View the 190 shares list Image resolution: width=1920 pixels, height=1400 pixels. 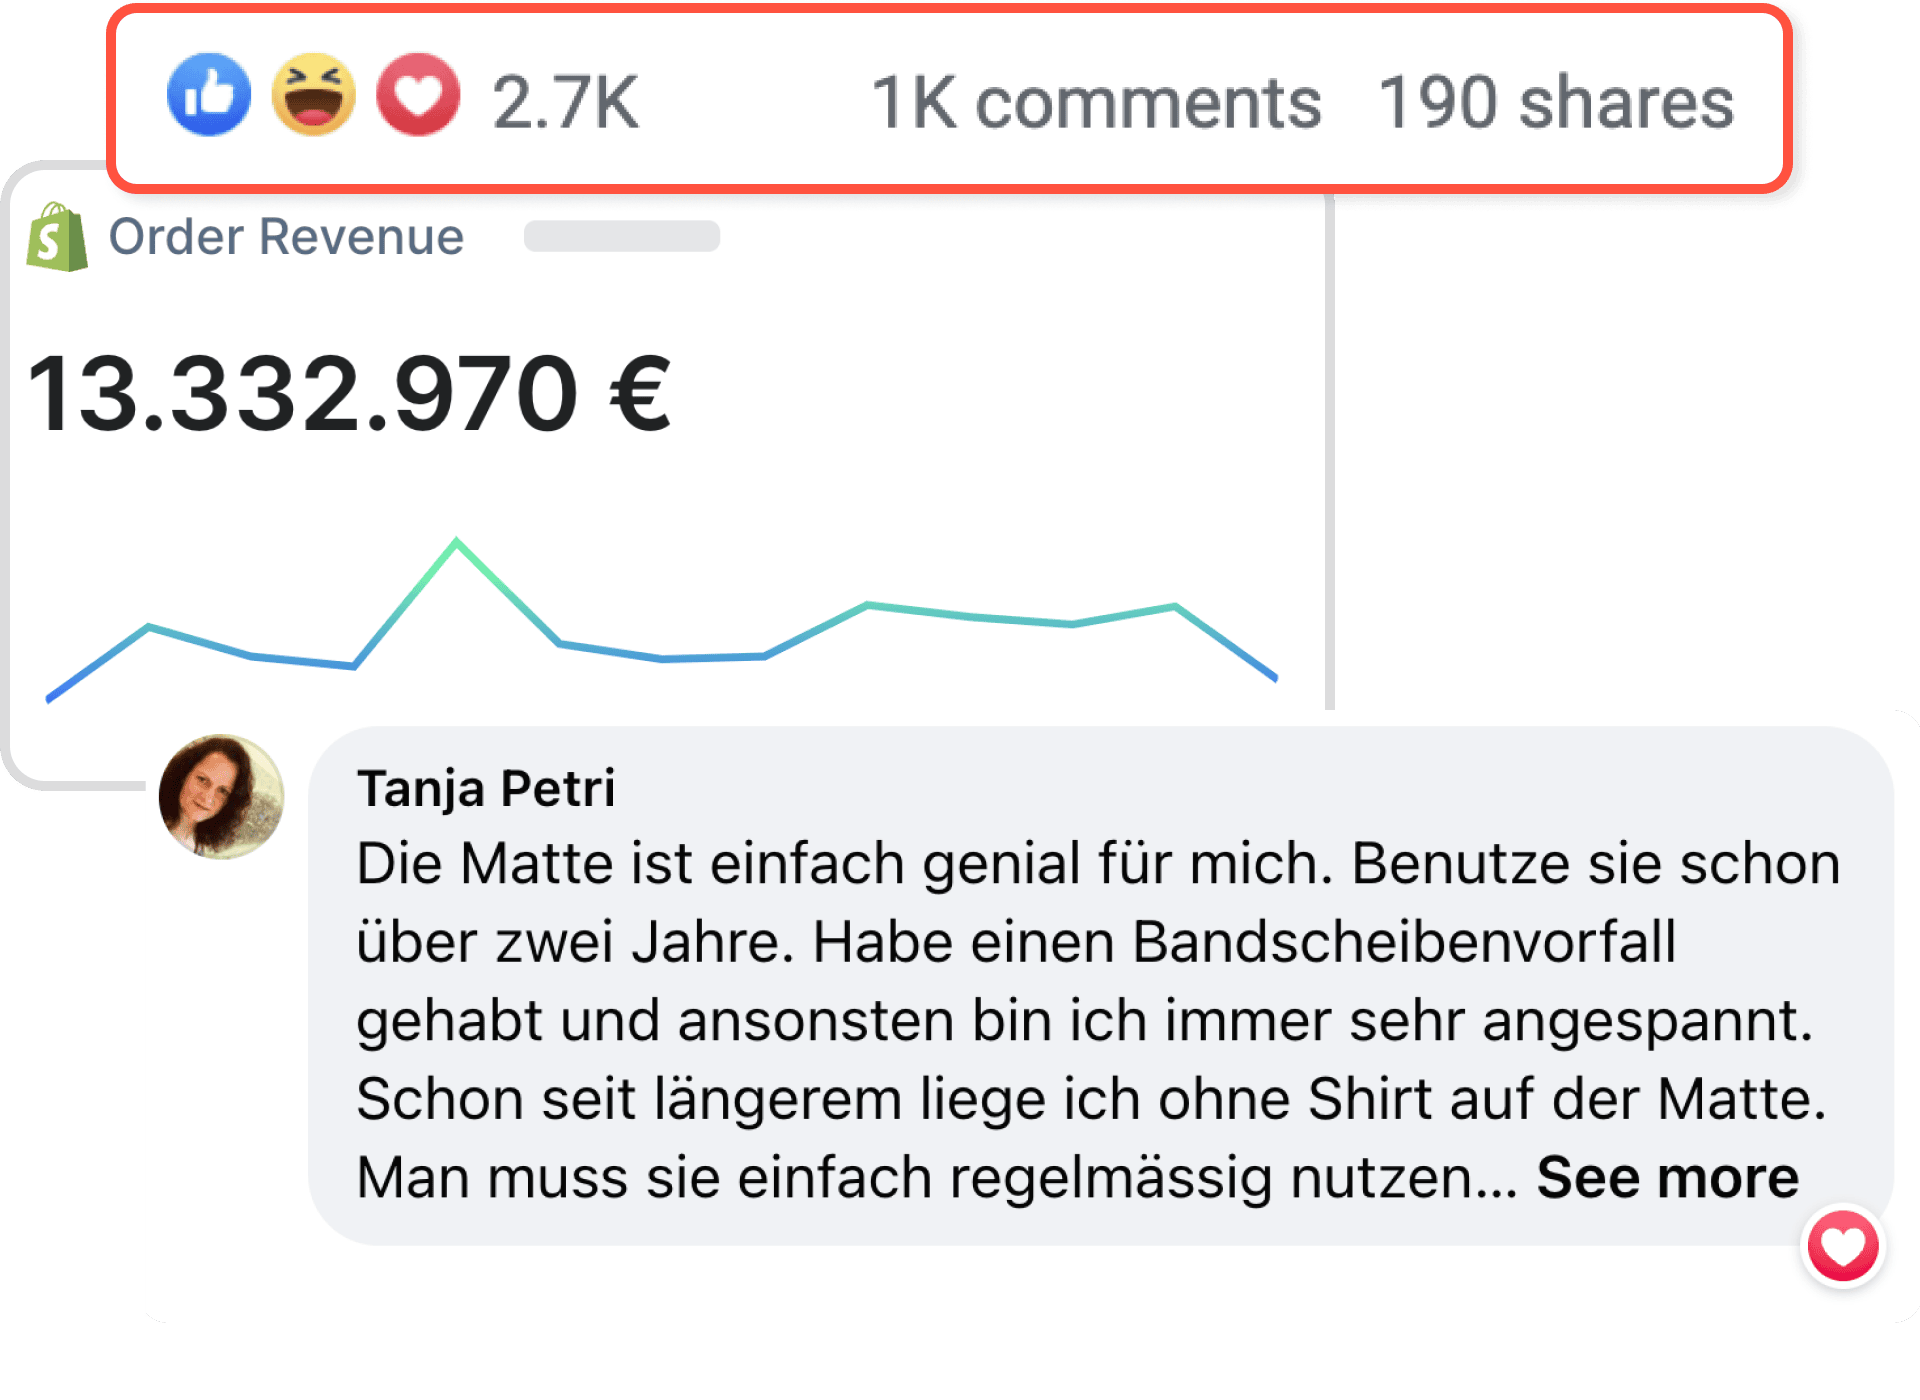click(1555, 102)
